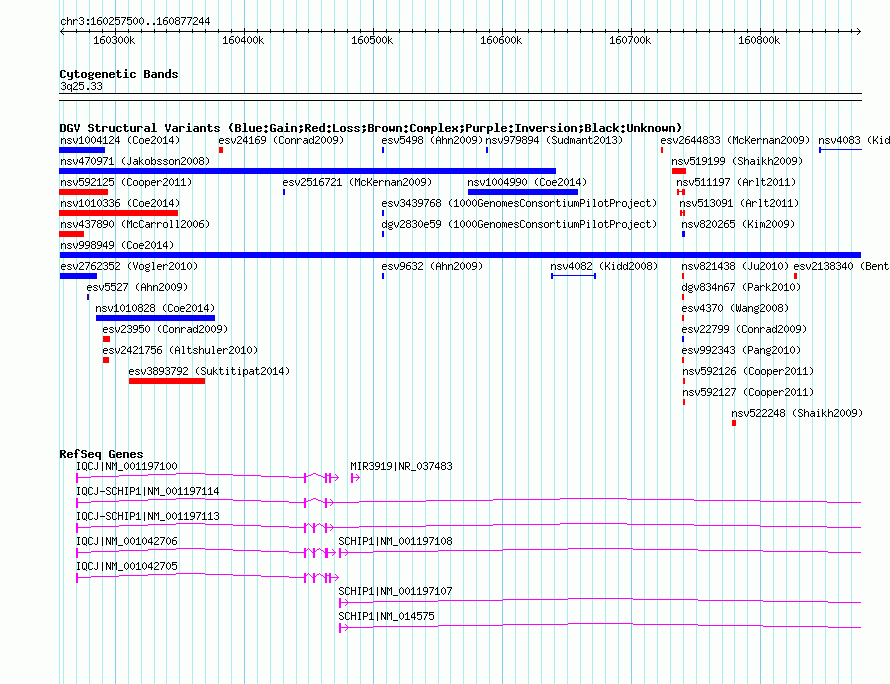
Task: Click the nsv519199 (Shaikh2009) red bar
Action: 679,171
